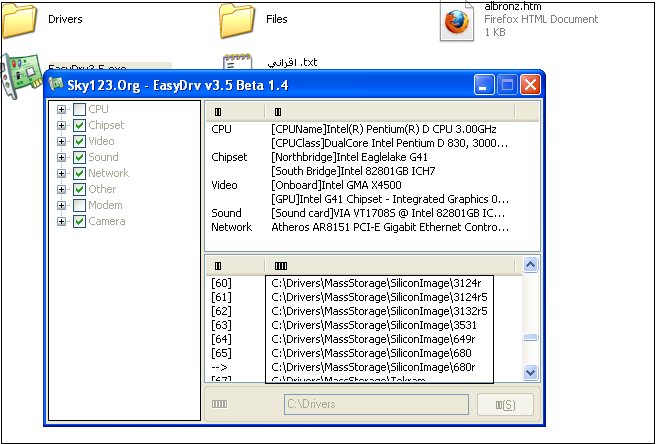Uncheck the Network checkbox
Viewport: 656px width, 444px height.
79,173
